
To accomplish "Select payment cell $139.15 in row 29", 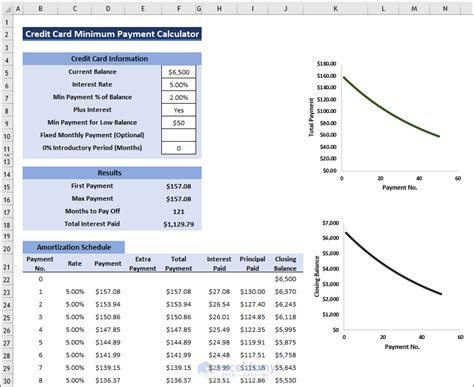I will (x=108, y=368).
